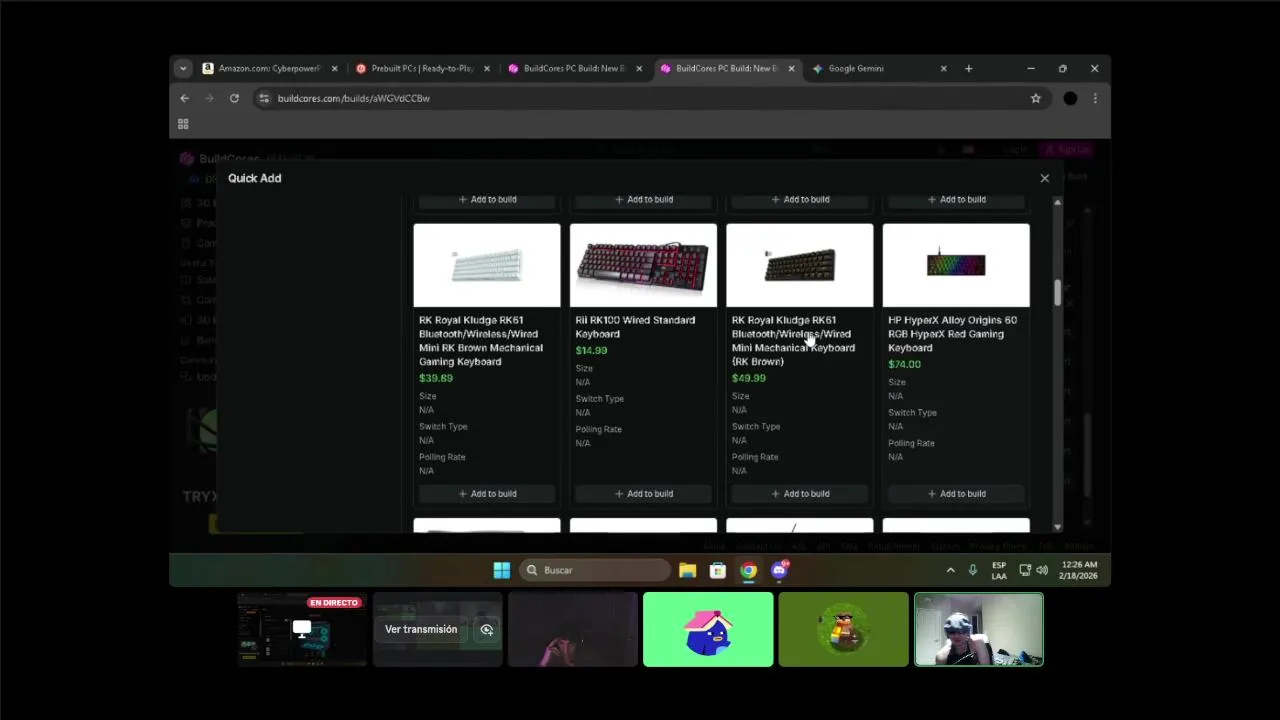Close the Amazon.com browser tab

click(334, 68)
